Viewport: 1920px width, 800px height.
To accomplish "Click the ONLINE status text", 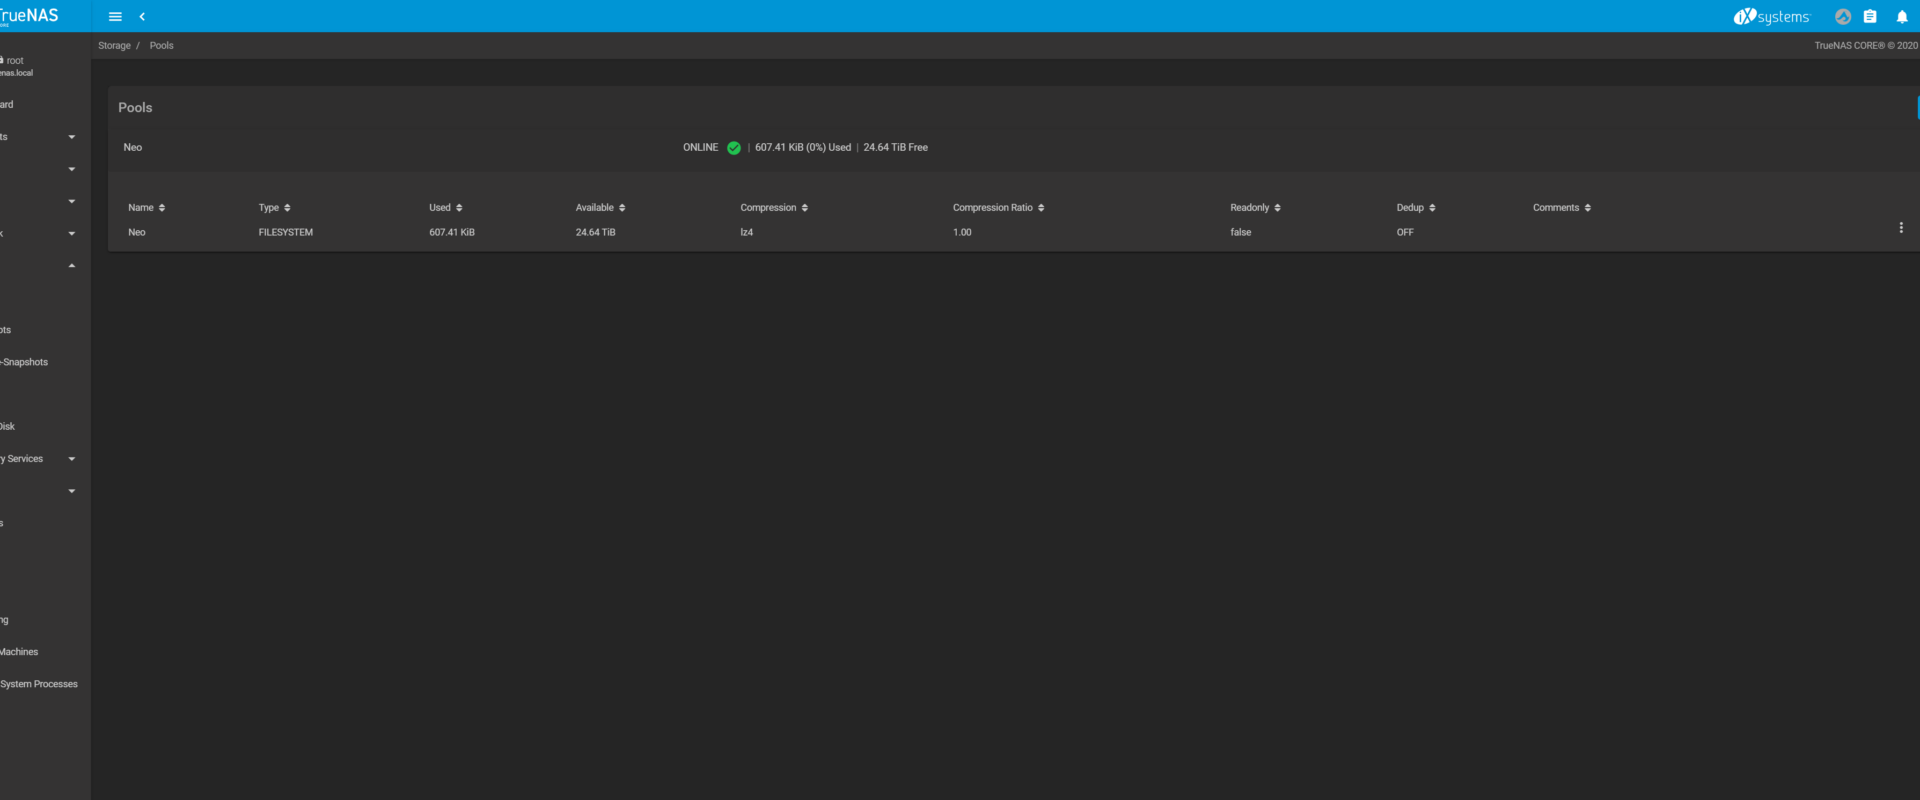I will point(700,148).
